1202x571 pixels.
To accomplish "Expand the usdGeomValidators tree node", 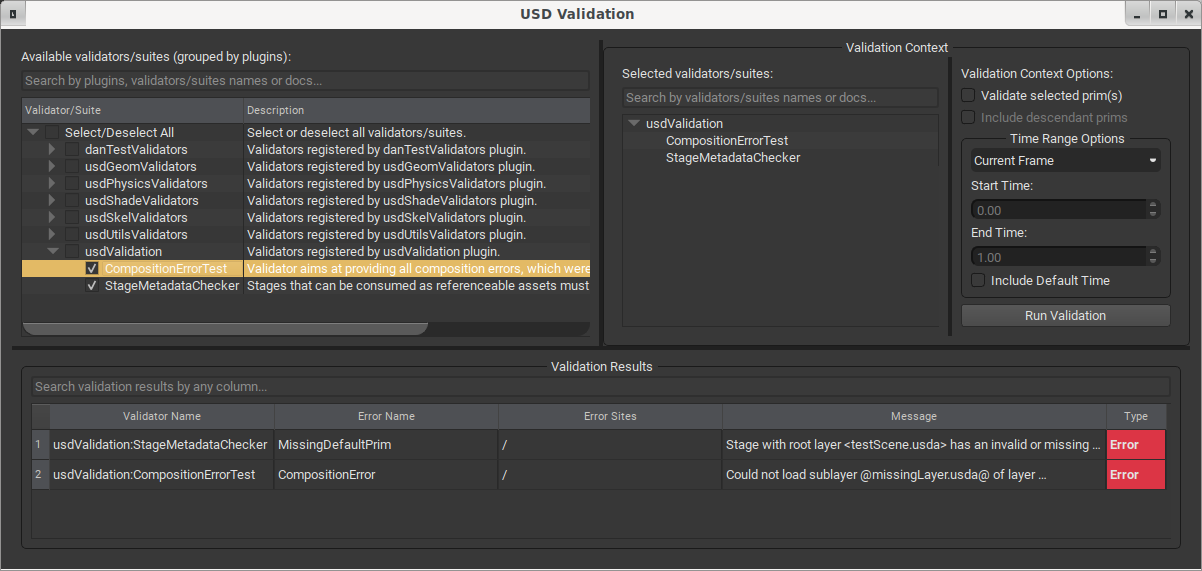I will pos(53,167).
